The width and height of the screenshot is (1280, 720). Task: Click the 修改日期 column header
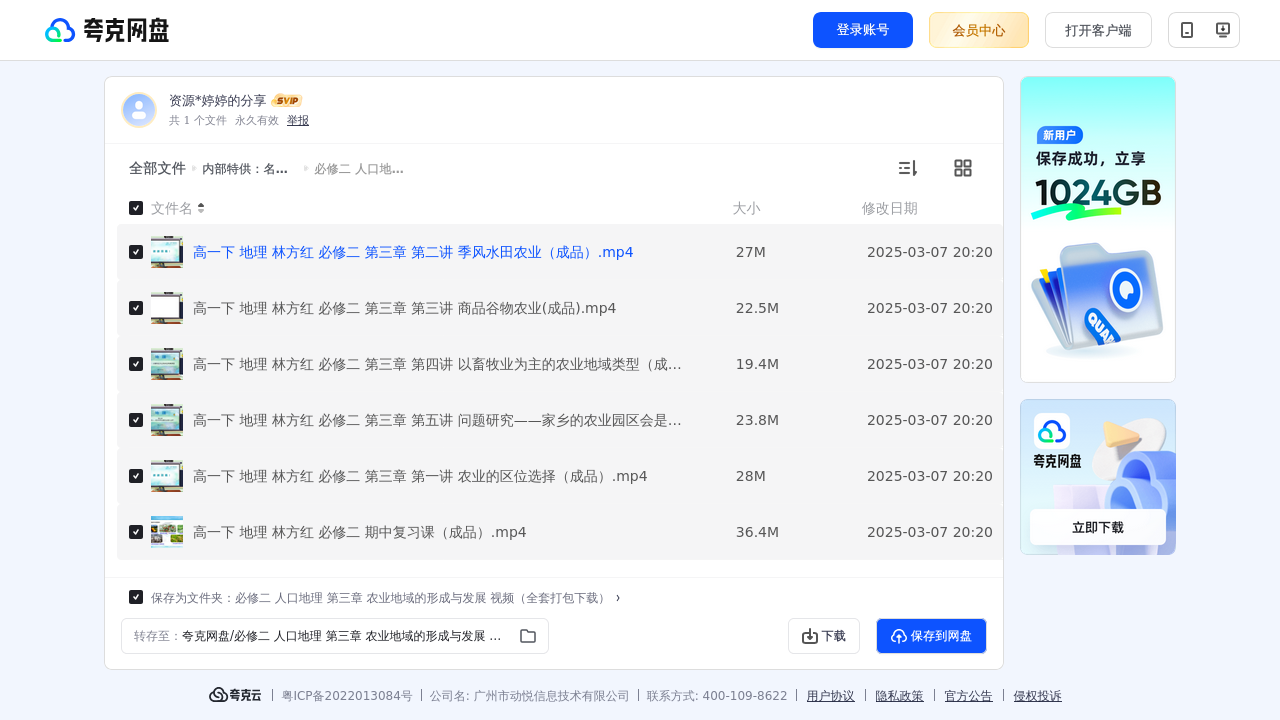[890, 208]
